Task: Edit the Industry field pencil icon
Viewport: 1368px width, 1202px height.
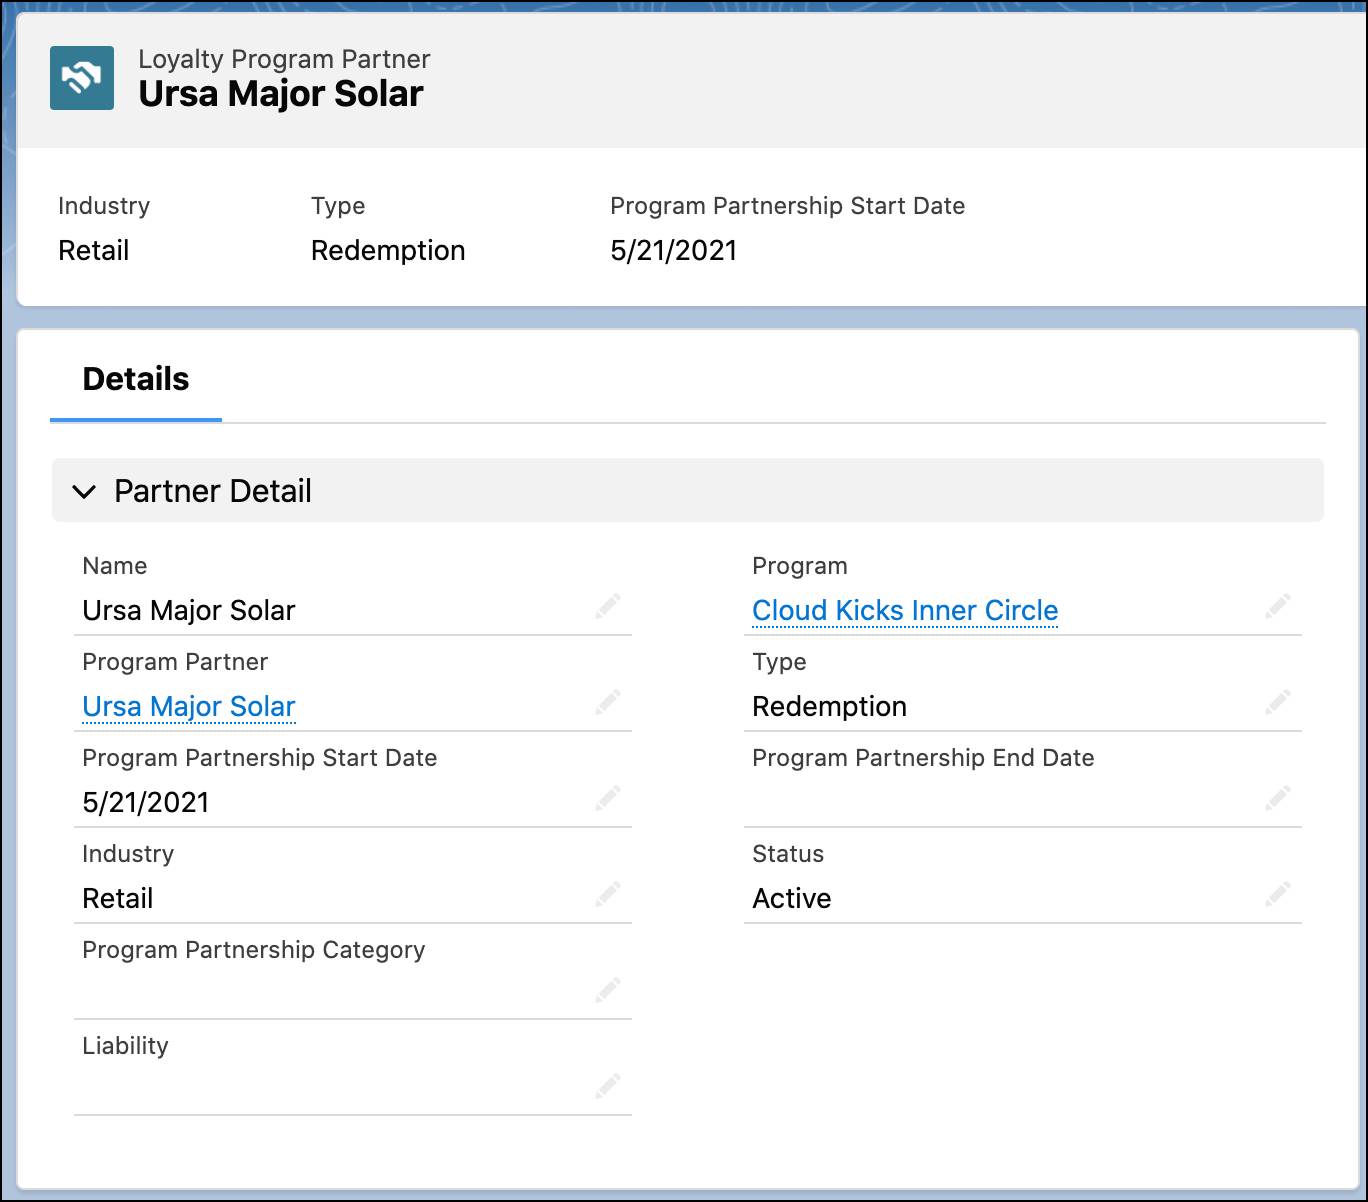Action: [x=608, y=894]
